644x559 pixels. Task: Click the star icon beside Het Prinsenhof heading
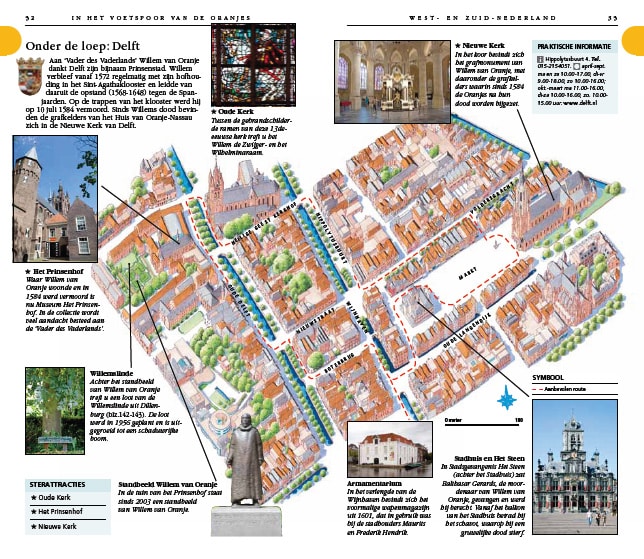(x=28, y=270)
